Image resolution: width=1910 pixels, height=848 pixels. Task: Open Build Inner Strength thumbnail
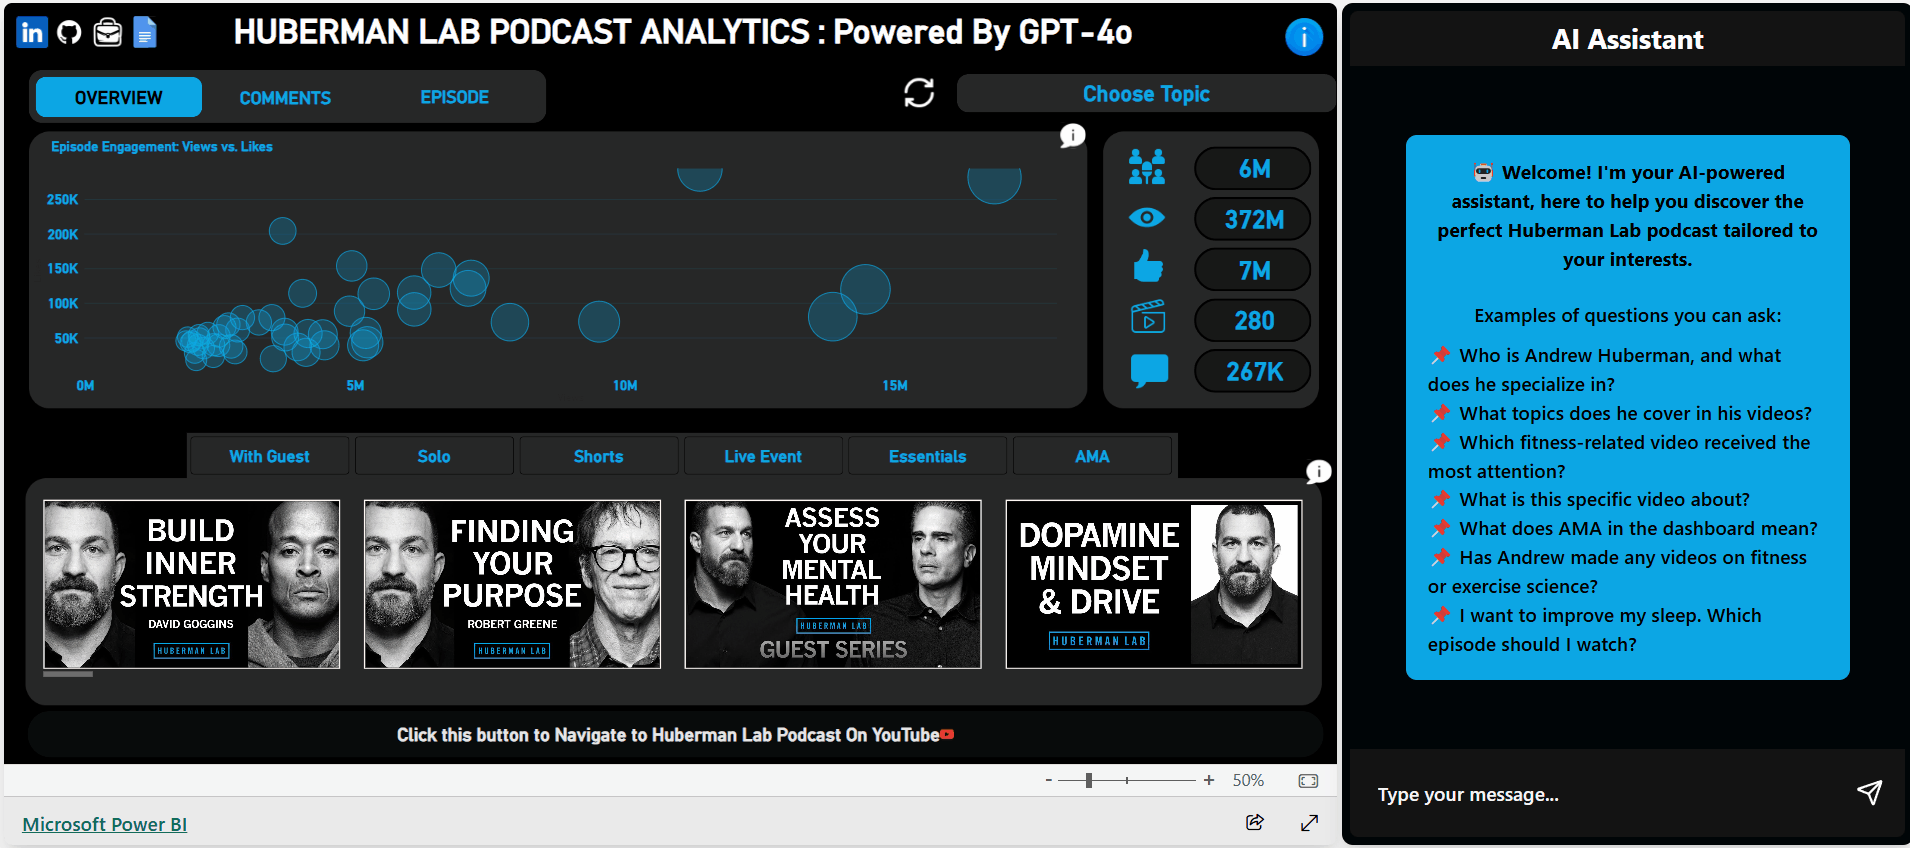click(191, 584)
